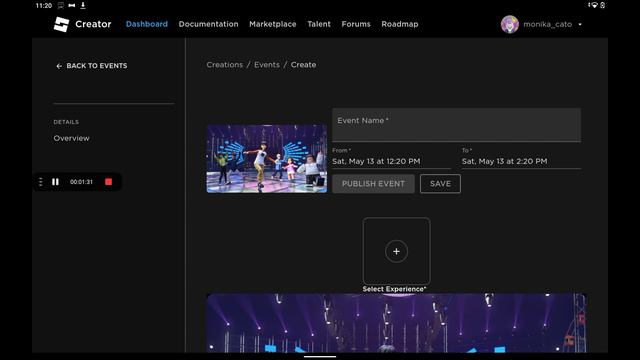This screenshot has height=360, width=640.
Task: Click the monika_cato profile avatar
Action: 510,24
